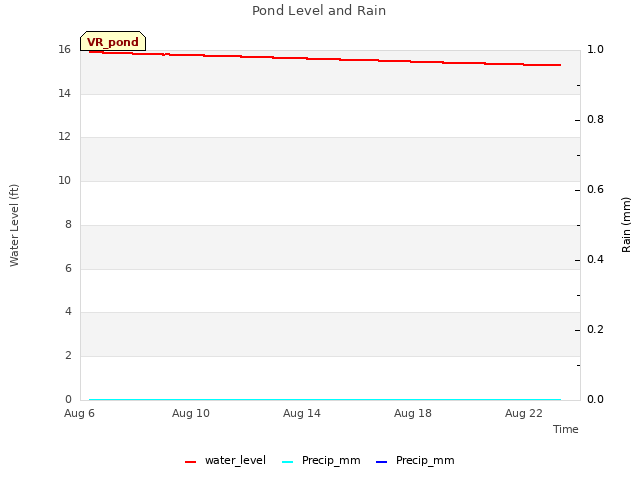Image resolution: width=640 pixels, height=480 pixels.
Task: Click the chart title Pond Level and Rain
Action: [x=319, y=10]
